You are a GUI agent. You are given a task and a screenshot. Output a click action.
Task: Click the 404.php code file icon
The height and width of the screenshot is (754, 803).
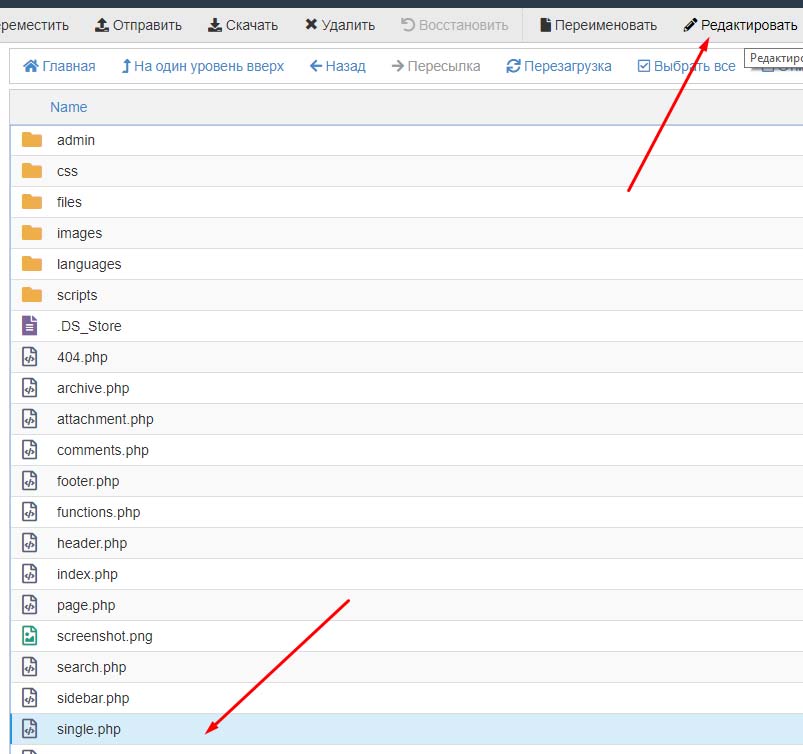click(30, 357)
